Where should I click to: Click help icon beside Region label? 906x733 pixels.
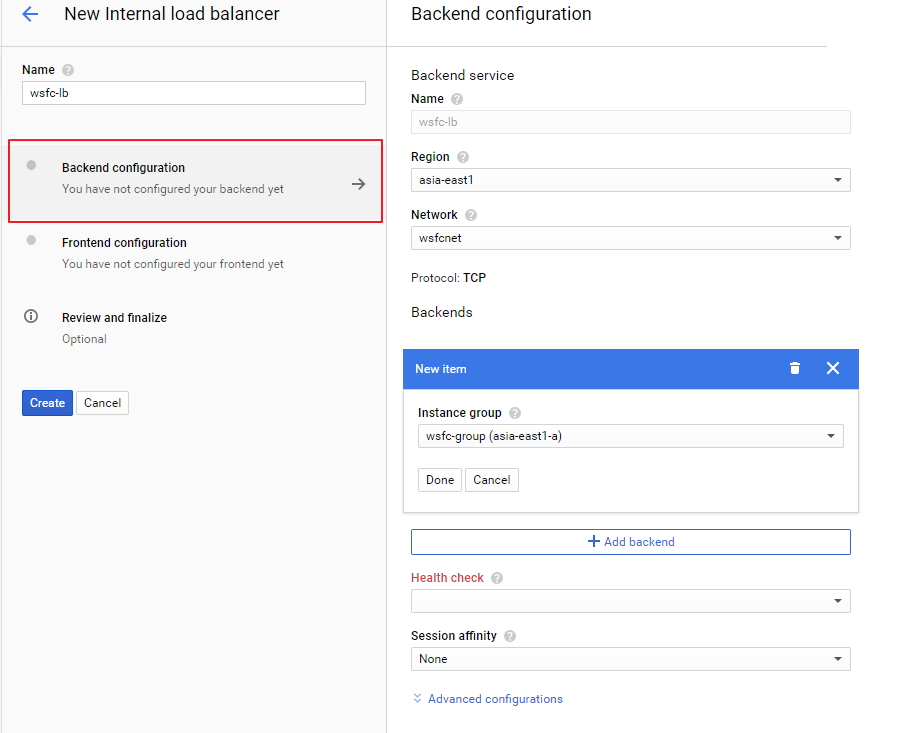click(463, 157)
